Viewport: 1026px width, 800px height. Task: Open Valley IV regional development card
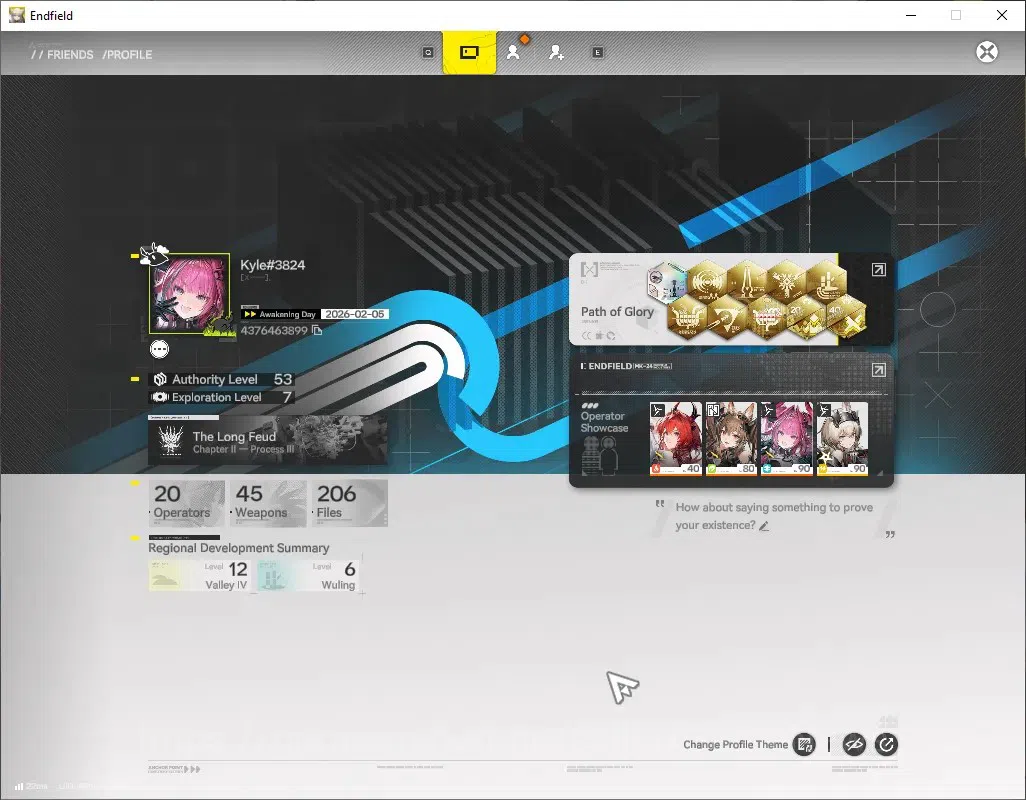point(200,576)
